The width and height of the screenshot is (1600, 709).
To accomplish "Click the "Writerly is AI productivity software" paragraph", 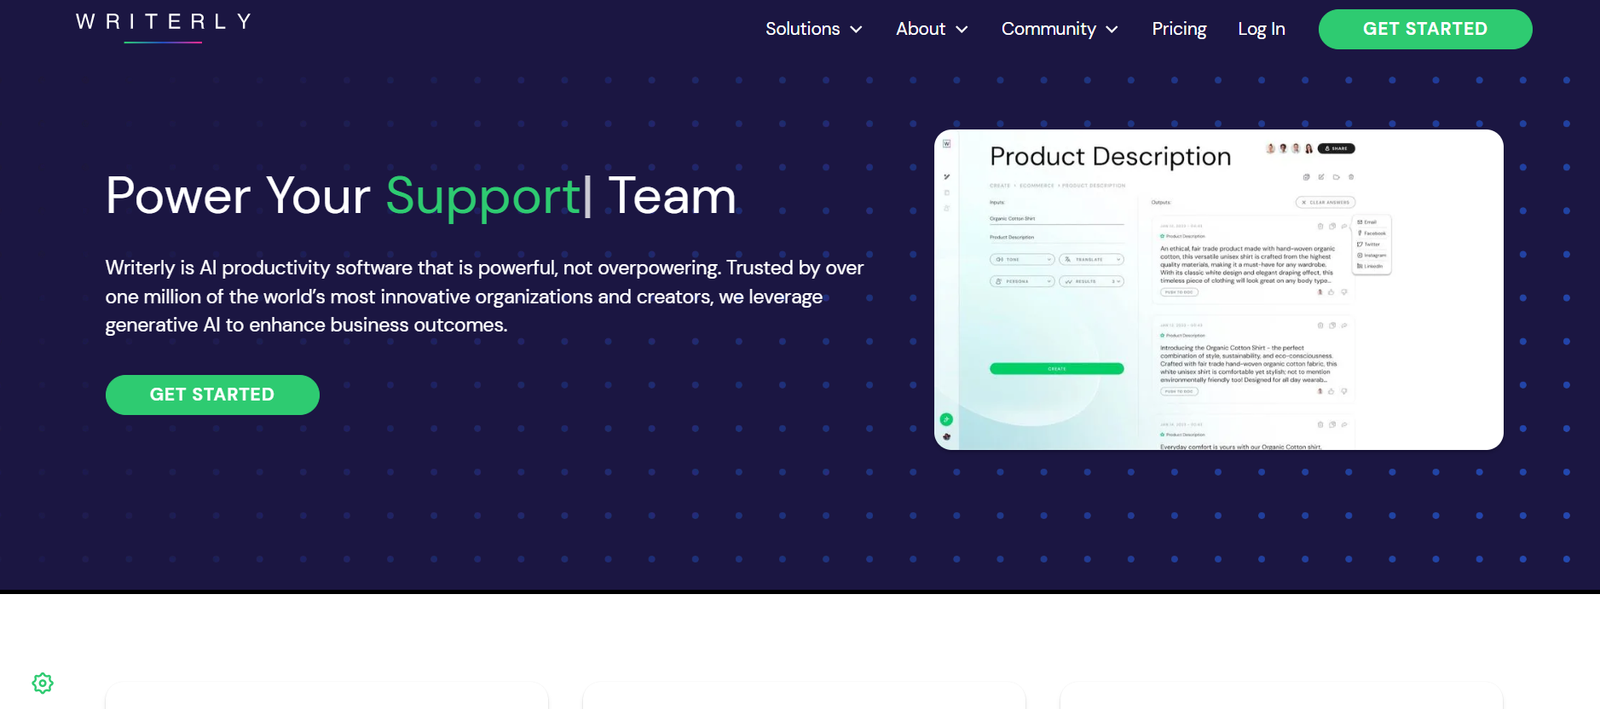I will click(485, 296).
